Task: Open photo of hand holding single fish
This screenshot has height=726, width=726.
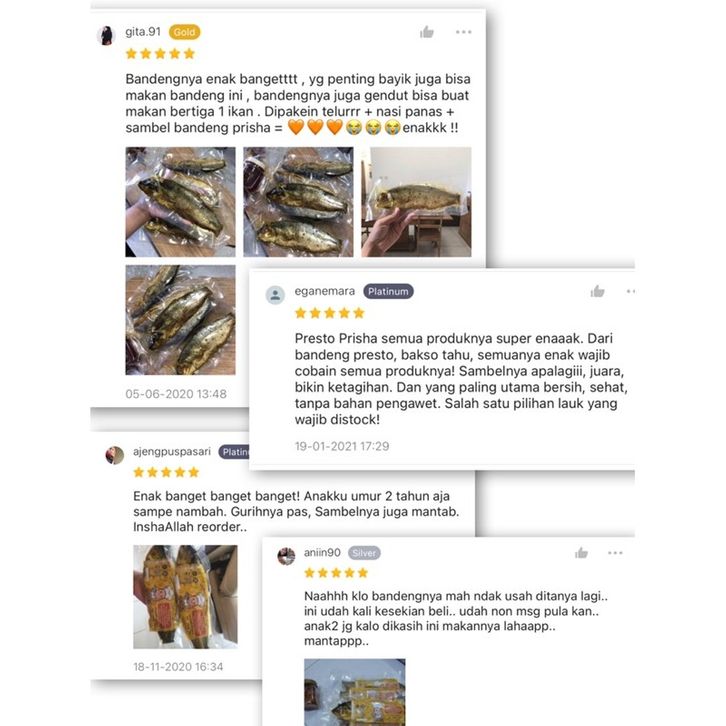Action: [416, 202]
